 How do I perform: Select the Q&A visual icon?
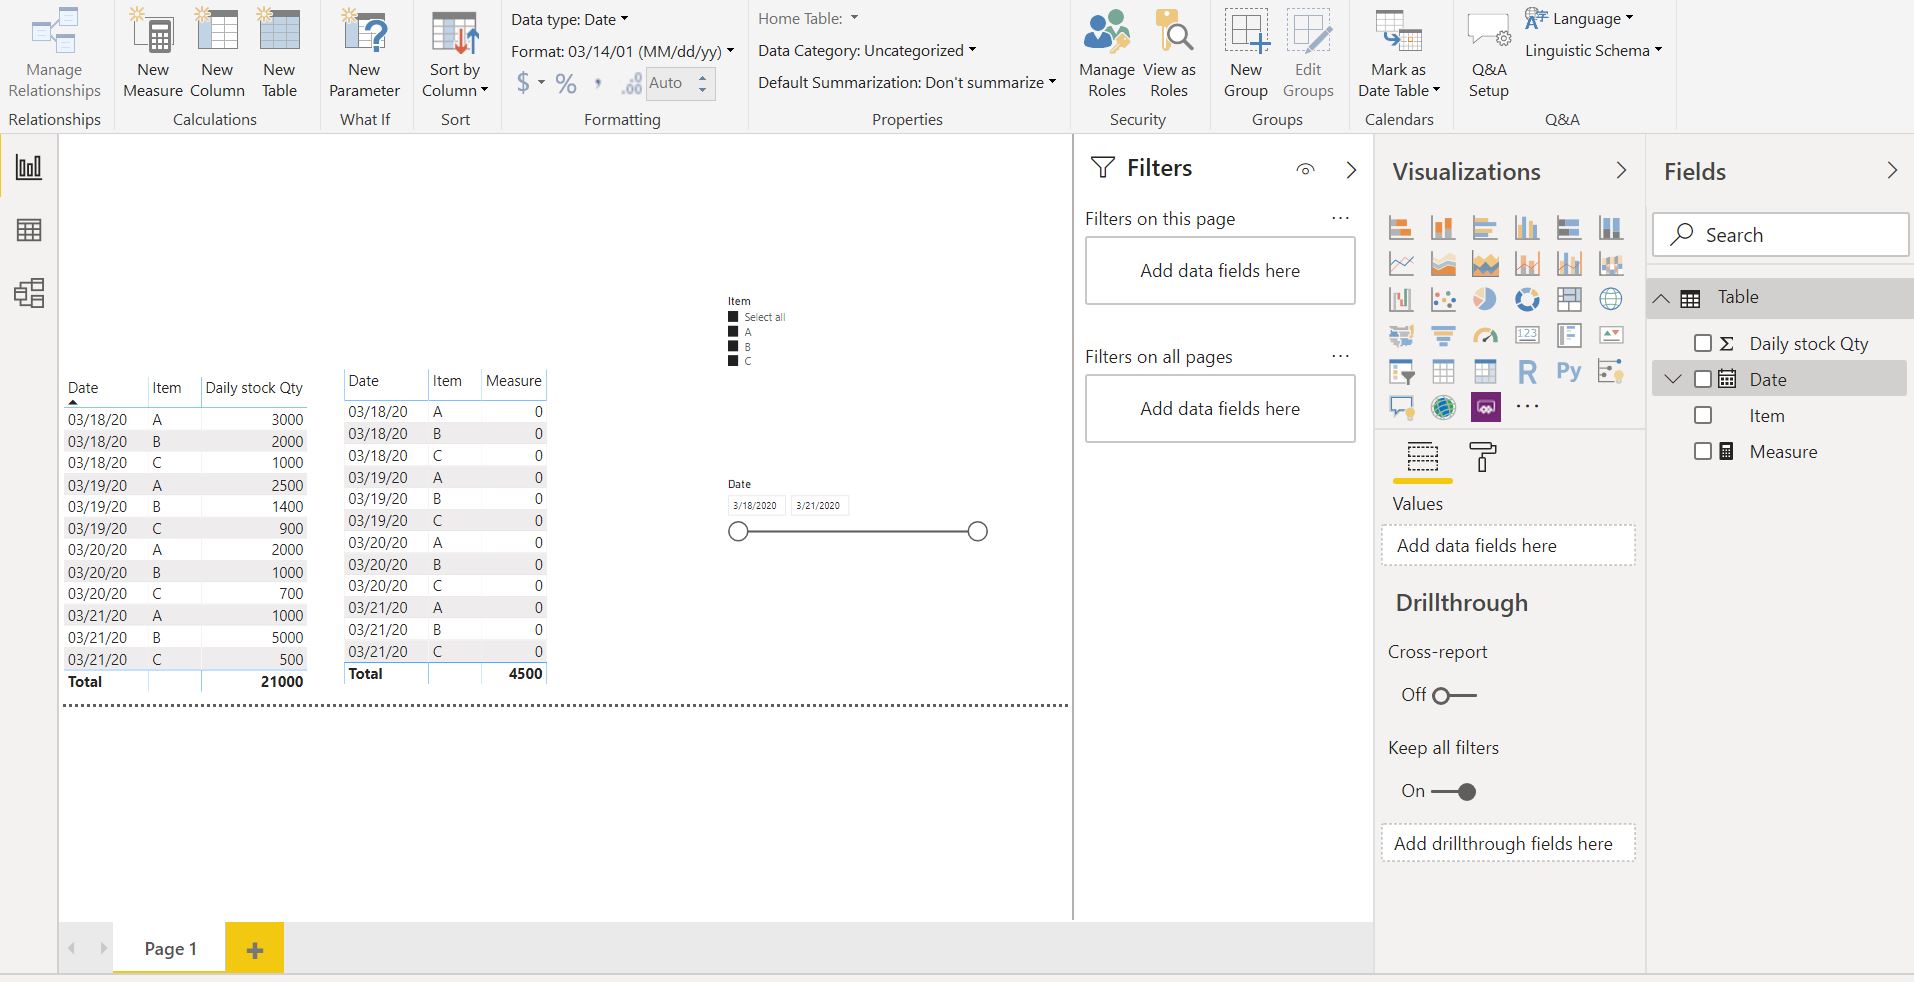[1401, 407]
